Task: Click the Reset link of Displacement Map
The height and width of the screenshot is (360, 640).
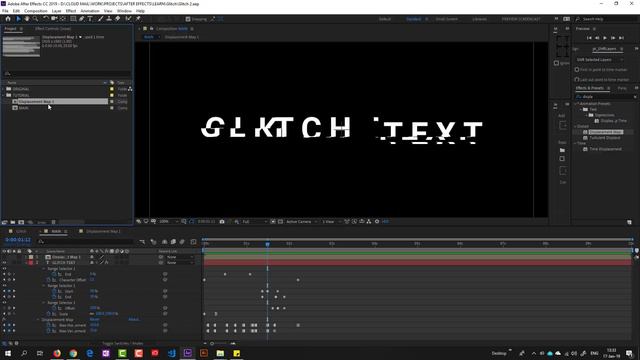Action: [94, 320]
